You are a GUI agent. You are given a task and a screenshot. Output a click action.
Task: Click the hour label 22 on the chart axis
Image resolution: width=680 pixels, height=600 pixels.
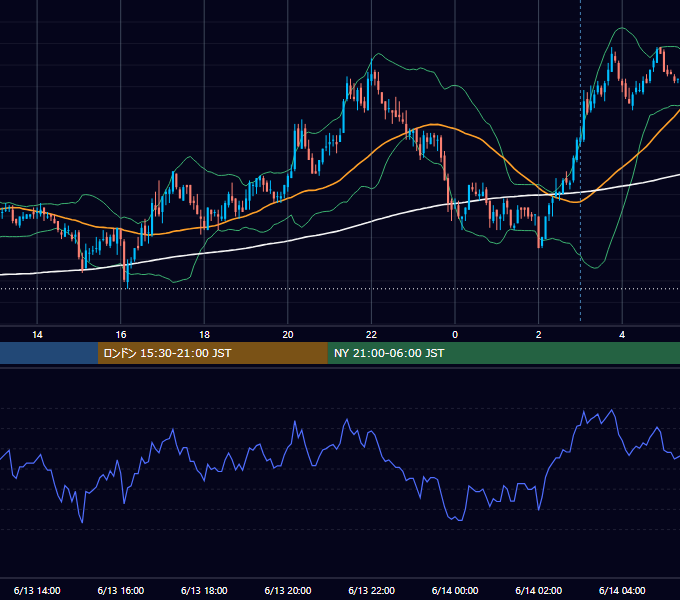coord(372,335)
